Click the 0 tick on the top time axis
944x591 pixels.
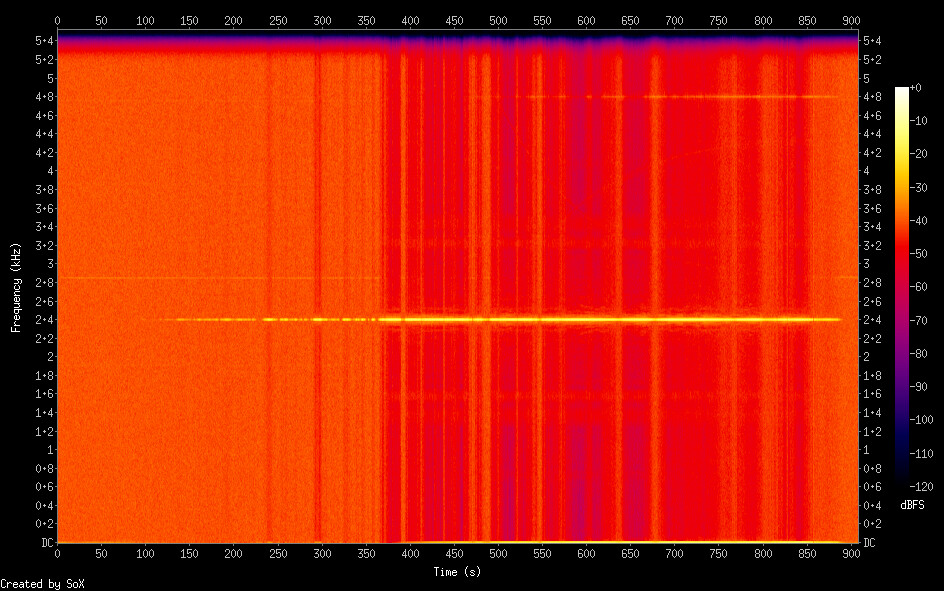click(x=57, y=21)
